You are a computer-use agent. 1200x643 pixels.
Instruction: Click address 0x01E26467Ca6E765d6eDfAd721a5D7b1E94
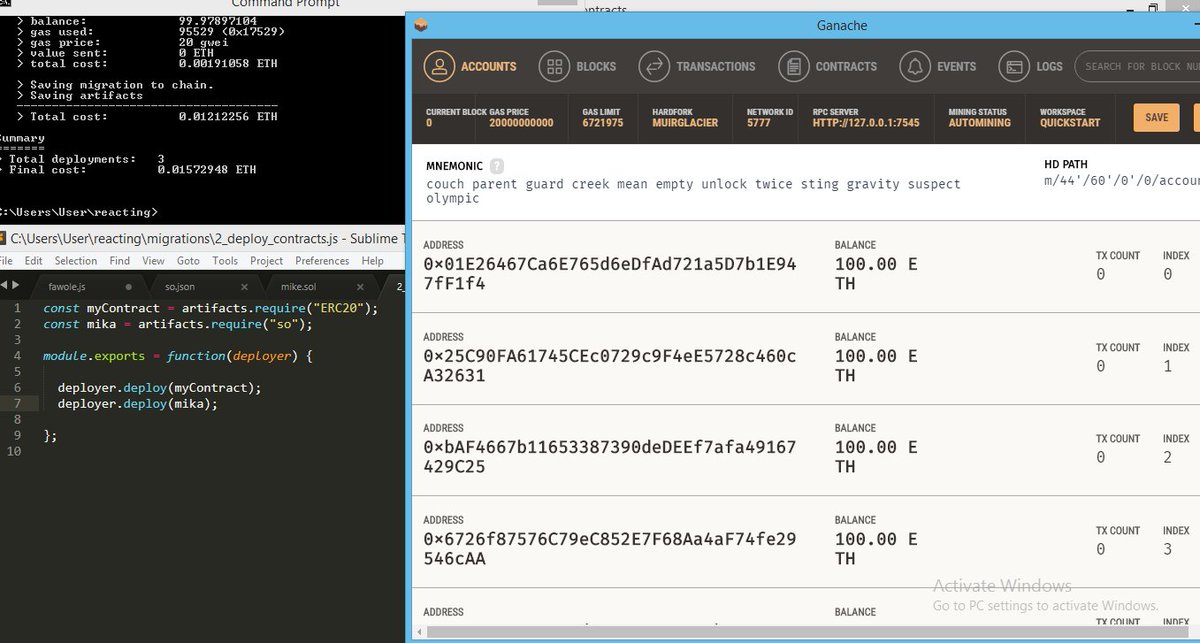[610, 274]
